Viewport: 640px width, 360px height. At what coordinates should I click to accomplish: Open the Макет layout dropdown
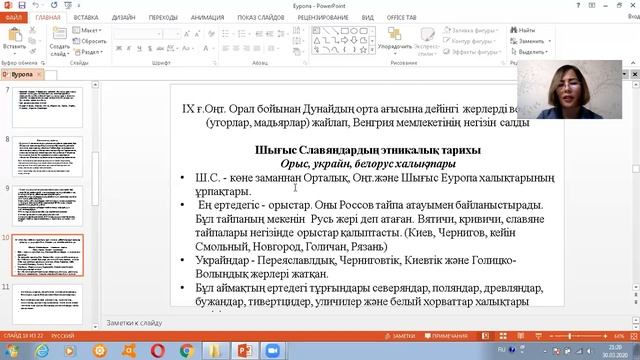click(87, 30)
